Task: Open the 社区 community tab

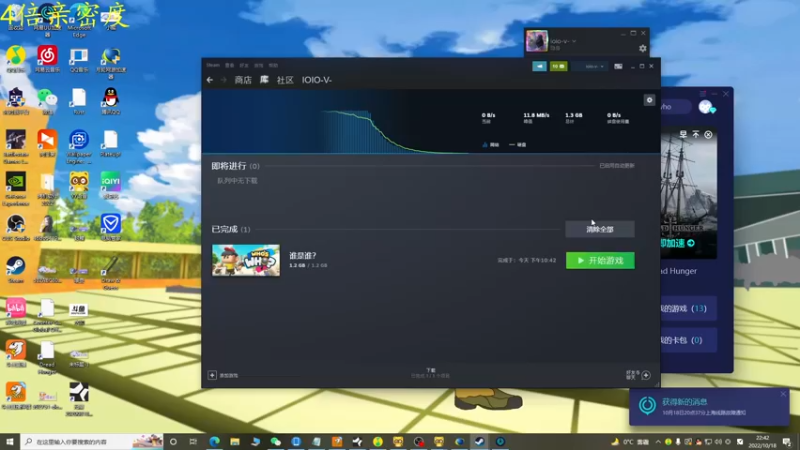Action: 285,80
